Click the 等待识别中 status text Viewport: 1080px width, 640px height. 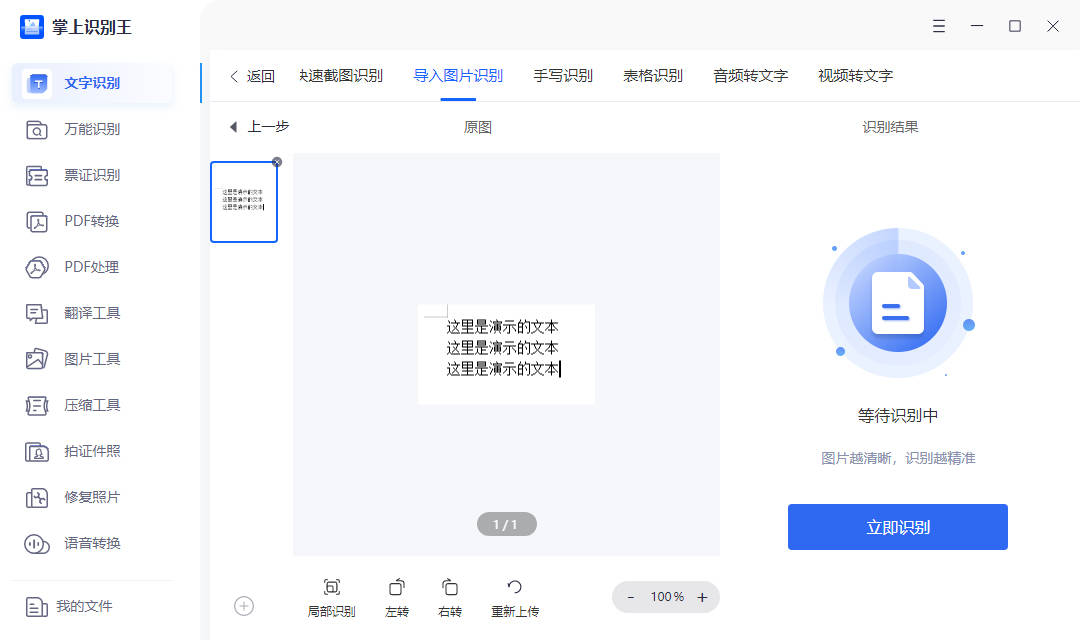tap(897, 415)
